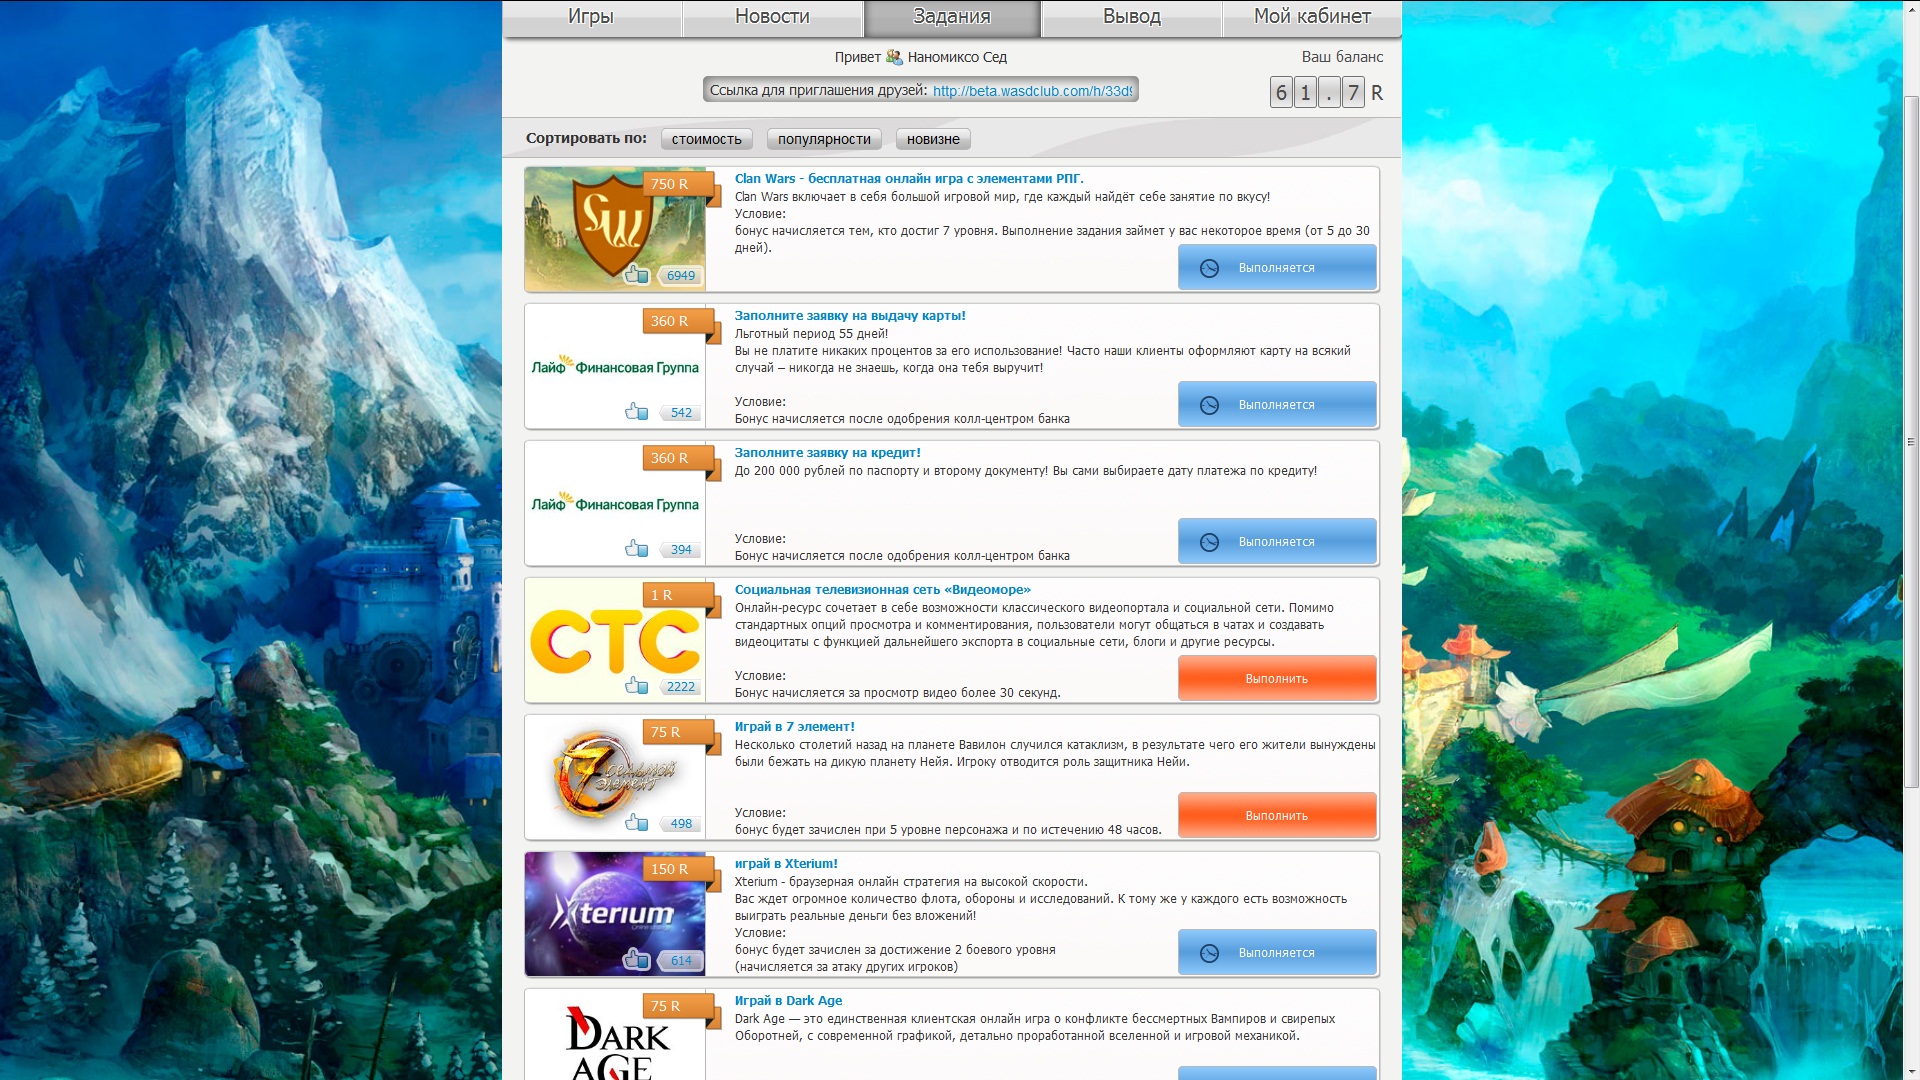Open 'играй в Xterium!' link
The image size is (1920, 1080).
pyautogui.click(x=786, y=864)
